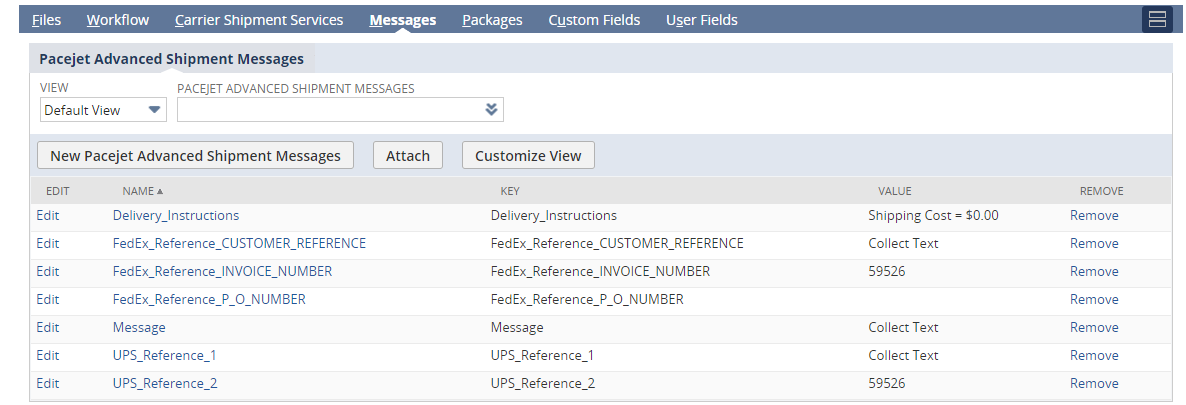Remove the UPS_Reference_2 message
The height and width of the screenshot is (405, 1186).
(x=1094, y=383)
